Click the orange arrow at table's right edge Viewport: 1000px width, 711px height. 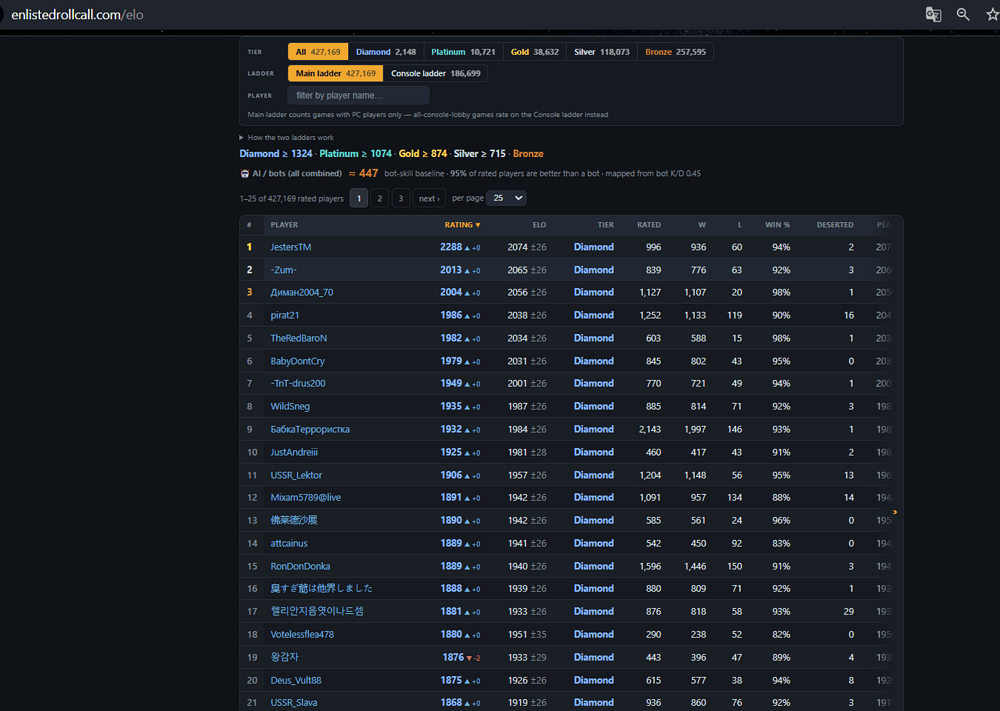[895, 512]
